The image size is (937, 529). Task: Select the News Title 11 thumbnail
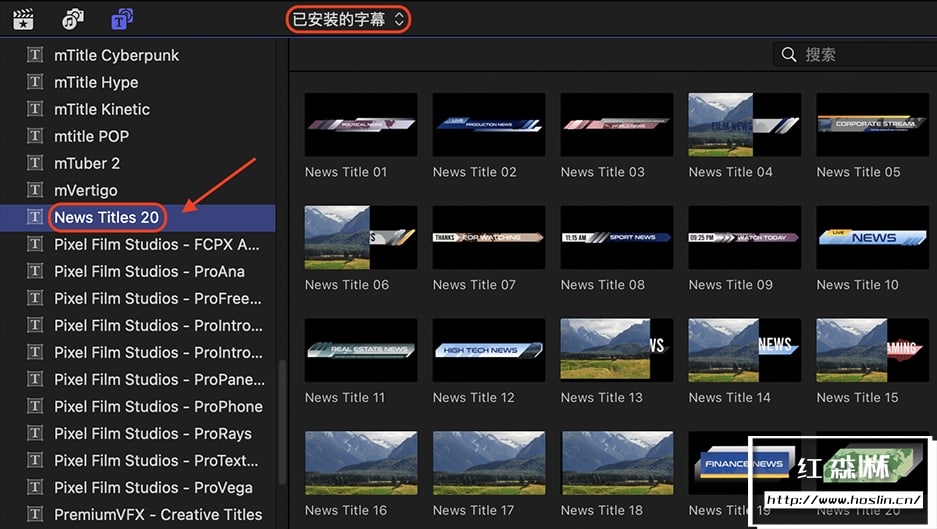pos(361,350)
